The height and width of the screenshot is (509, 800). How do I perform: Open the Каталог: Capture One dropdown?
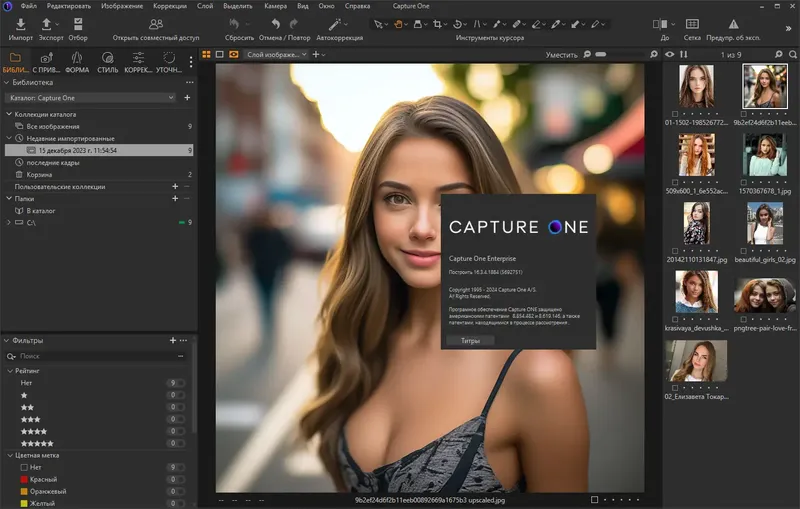91,98
